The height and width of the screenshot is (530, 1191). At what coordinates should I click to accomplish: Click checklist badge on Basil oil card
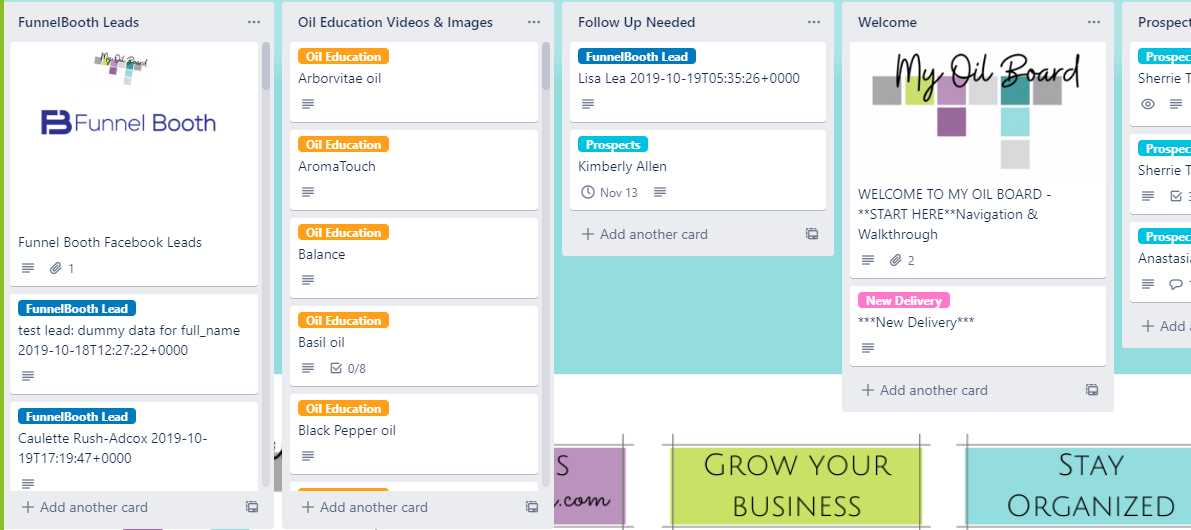pyautogui.click(x=347, y=368)
